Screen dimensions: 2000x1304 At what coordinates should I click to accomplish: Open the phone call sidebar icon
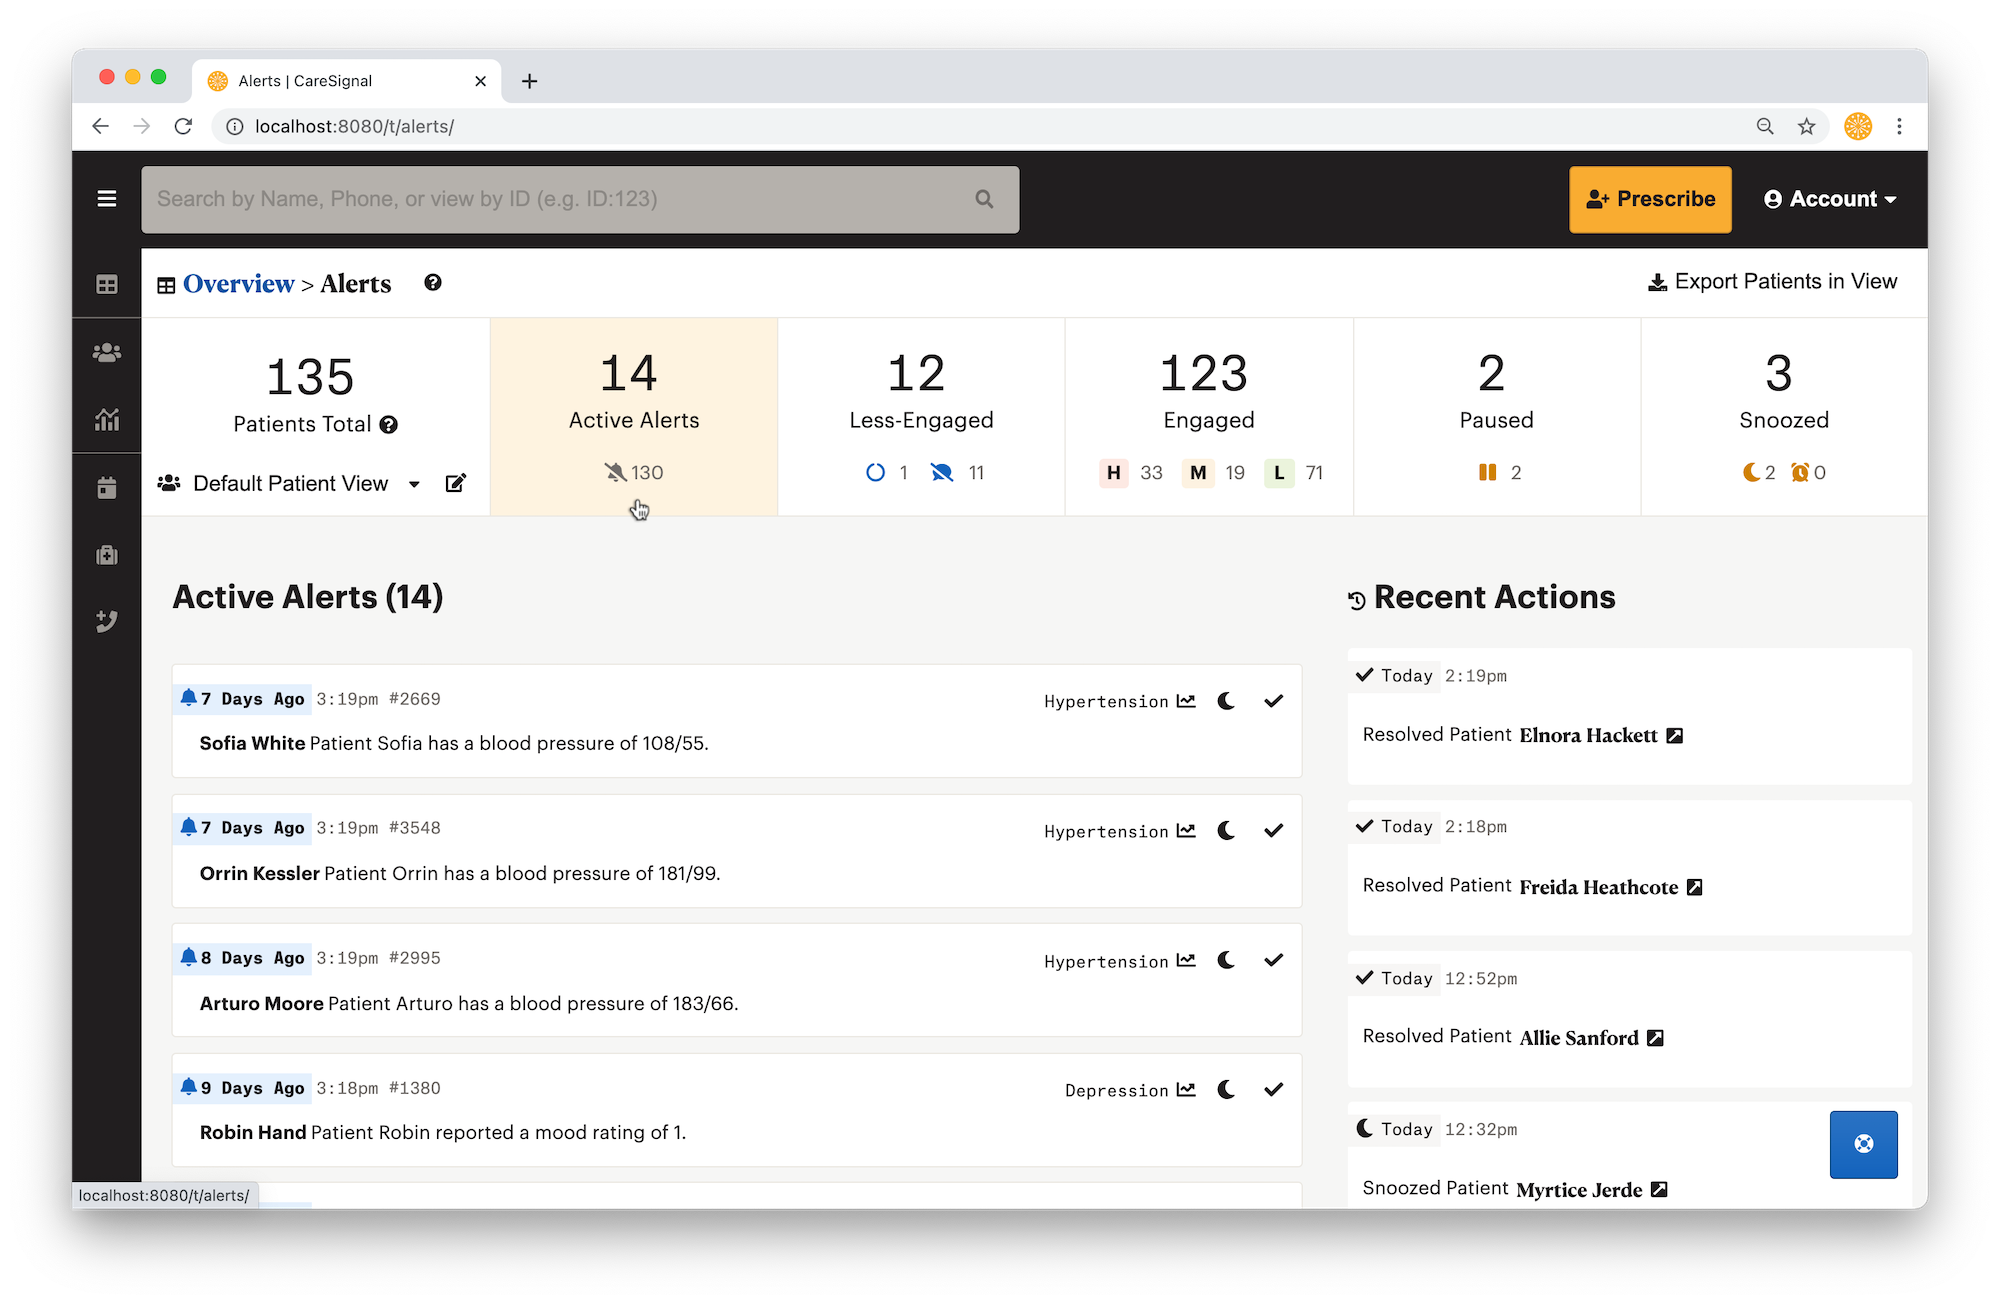tap(107, 621)
